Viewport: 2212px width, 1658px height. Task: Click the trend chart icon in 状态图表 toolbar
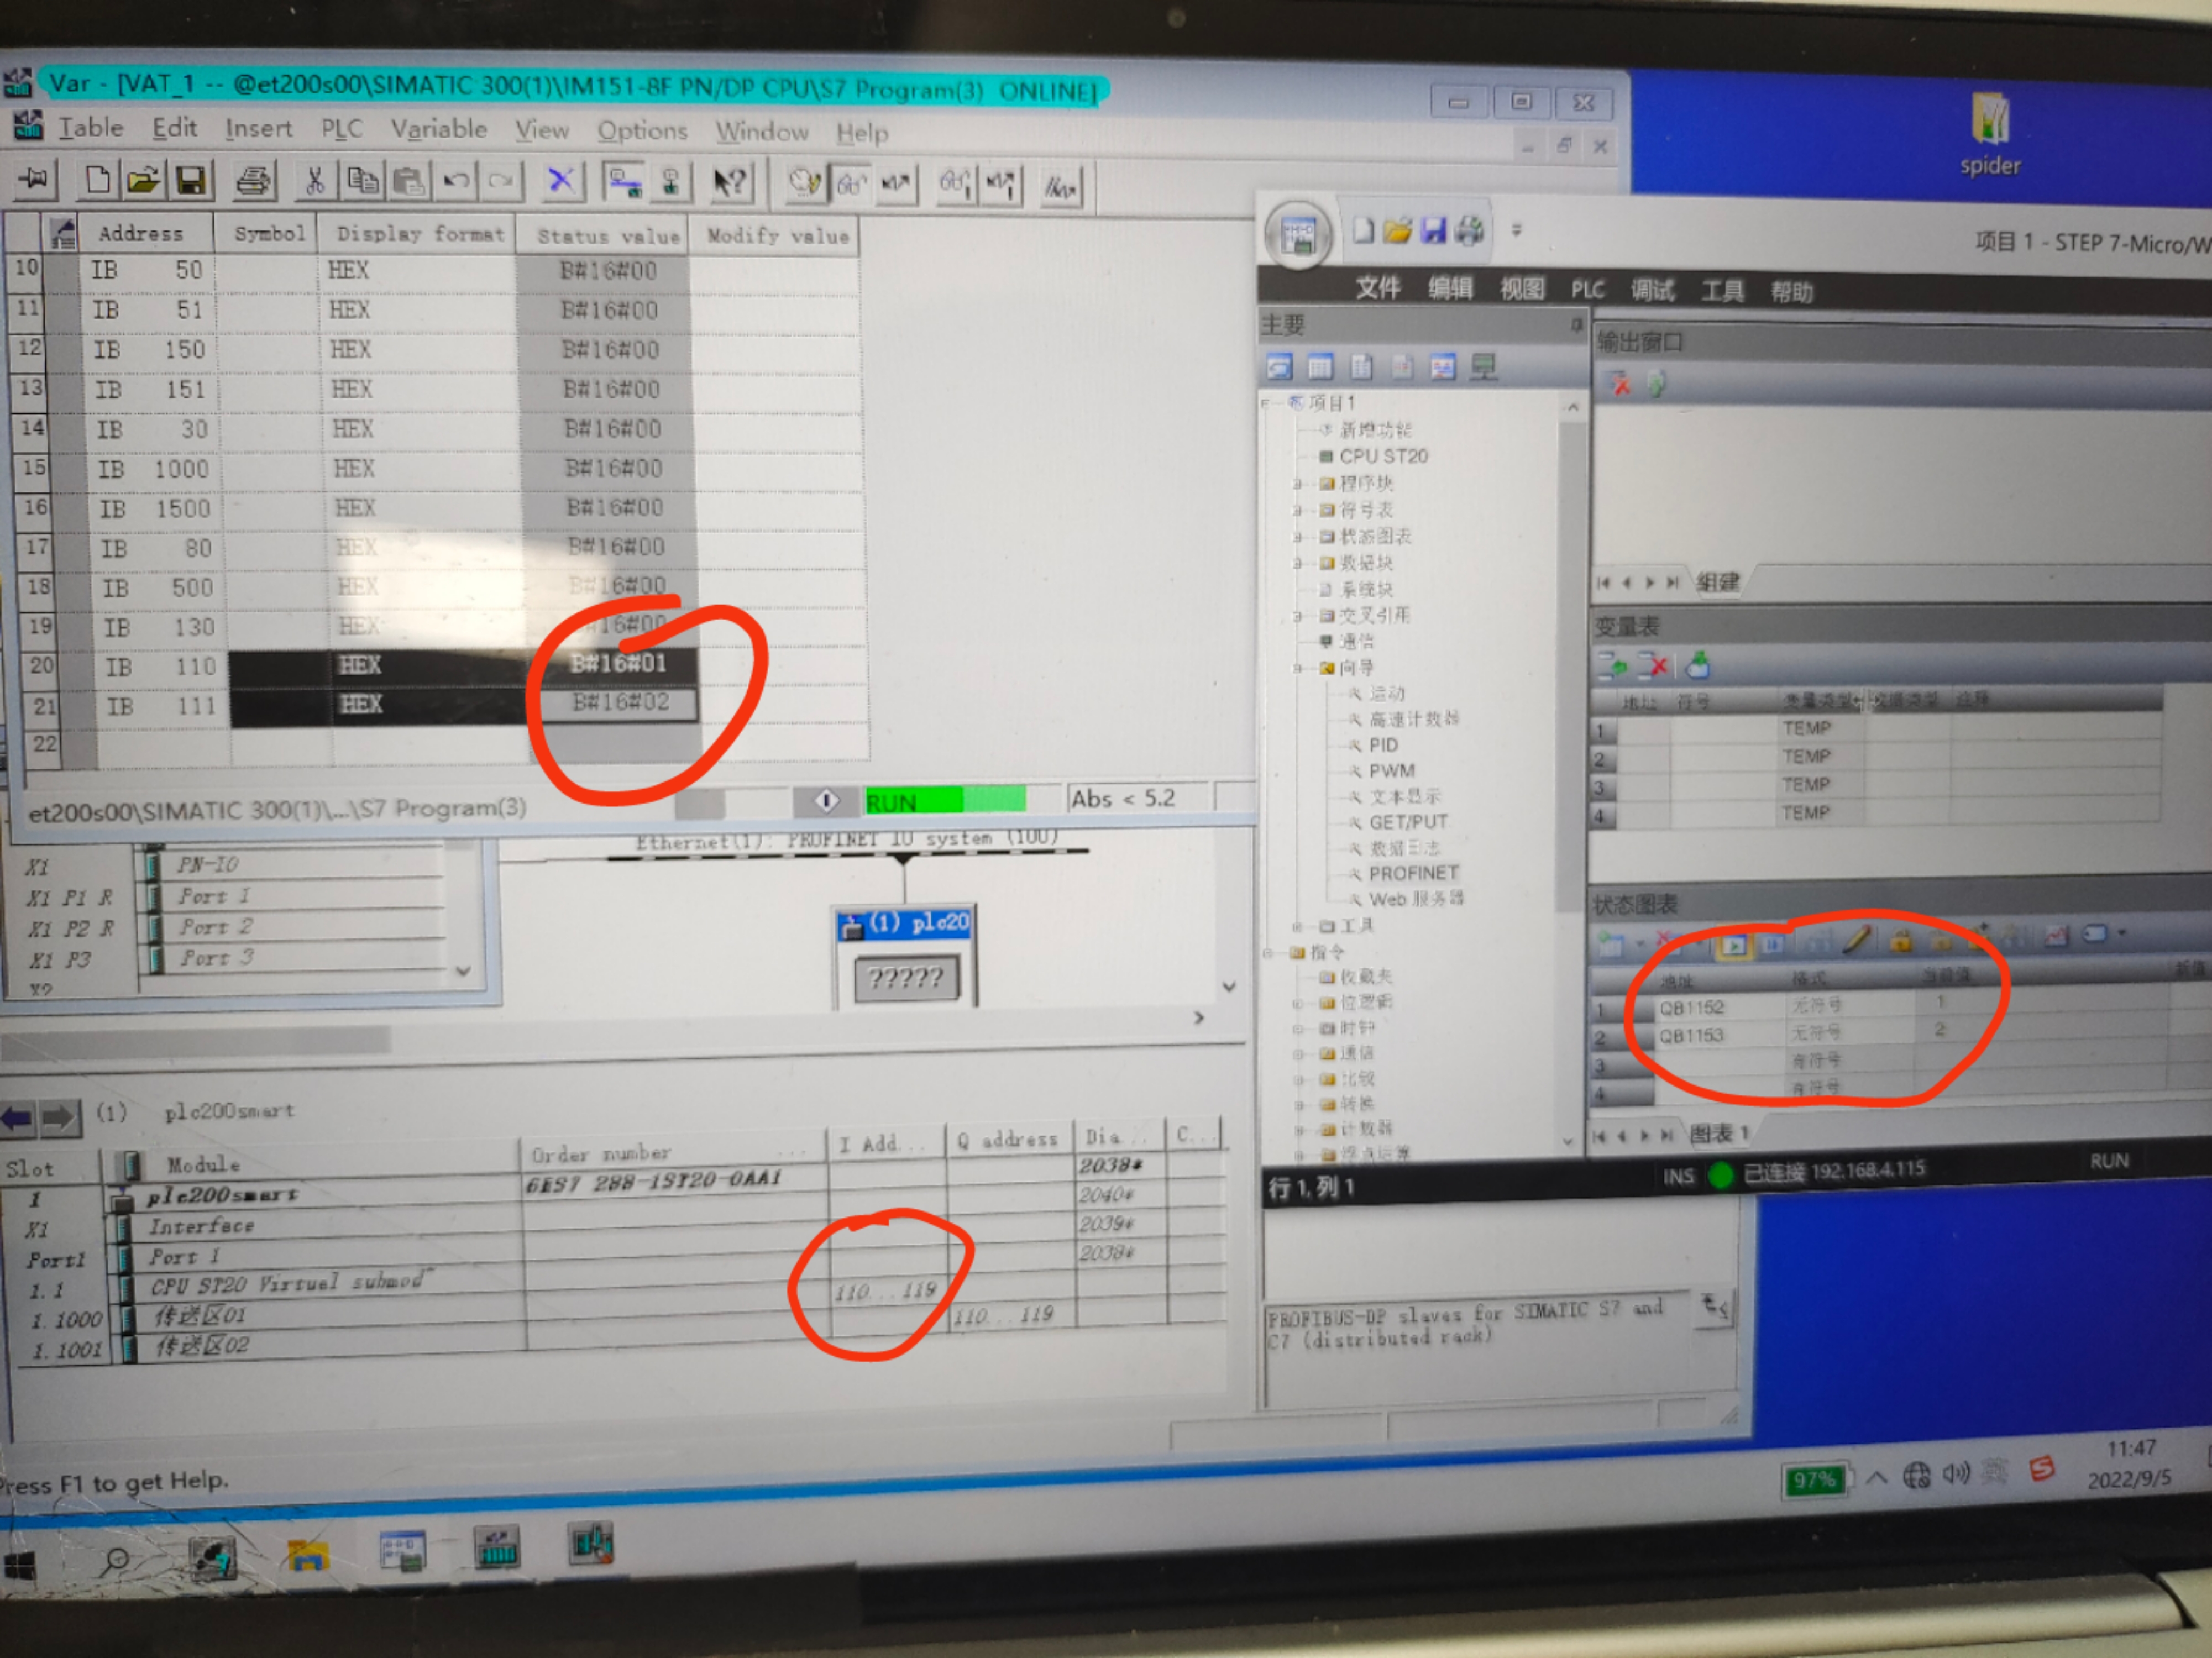tap(2056, 936)
